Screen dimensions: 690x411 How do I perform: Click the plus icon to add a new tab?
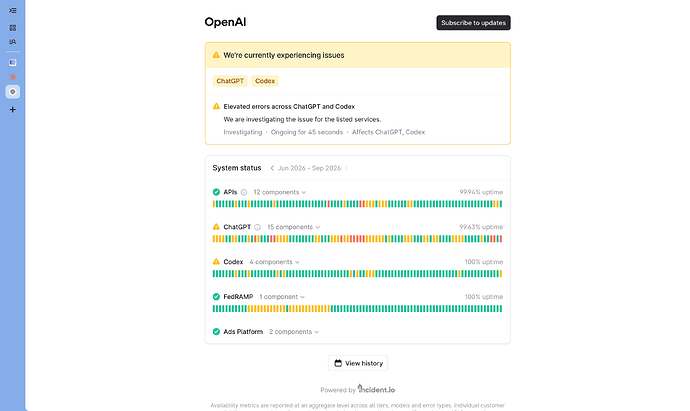[x=13, y=110]
